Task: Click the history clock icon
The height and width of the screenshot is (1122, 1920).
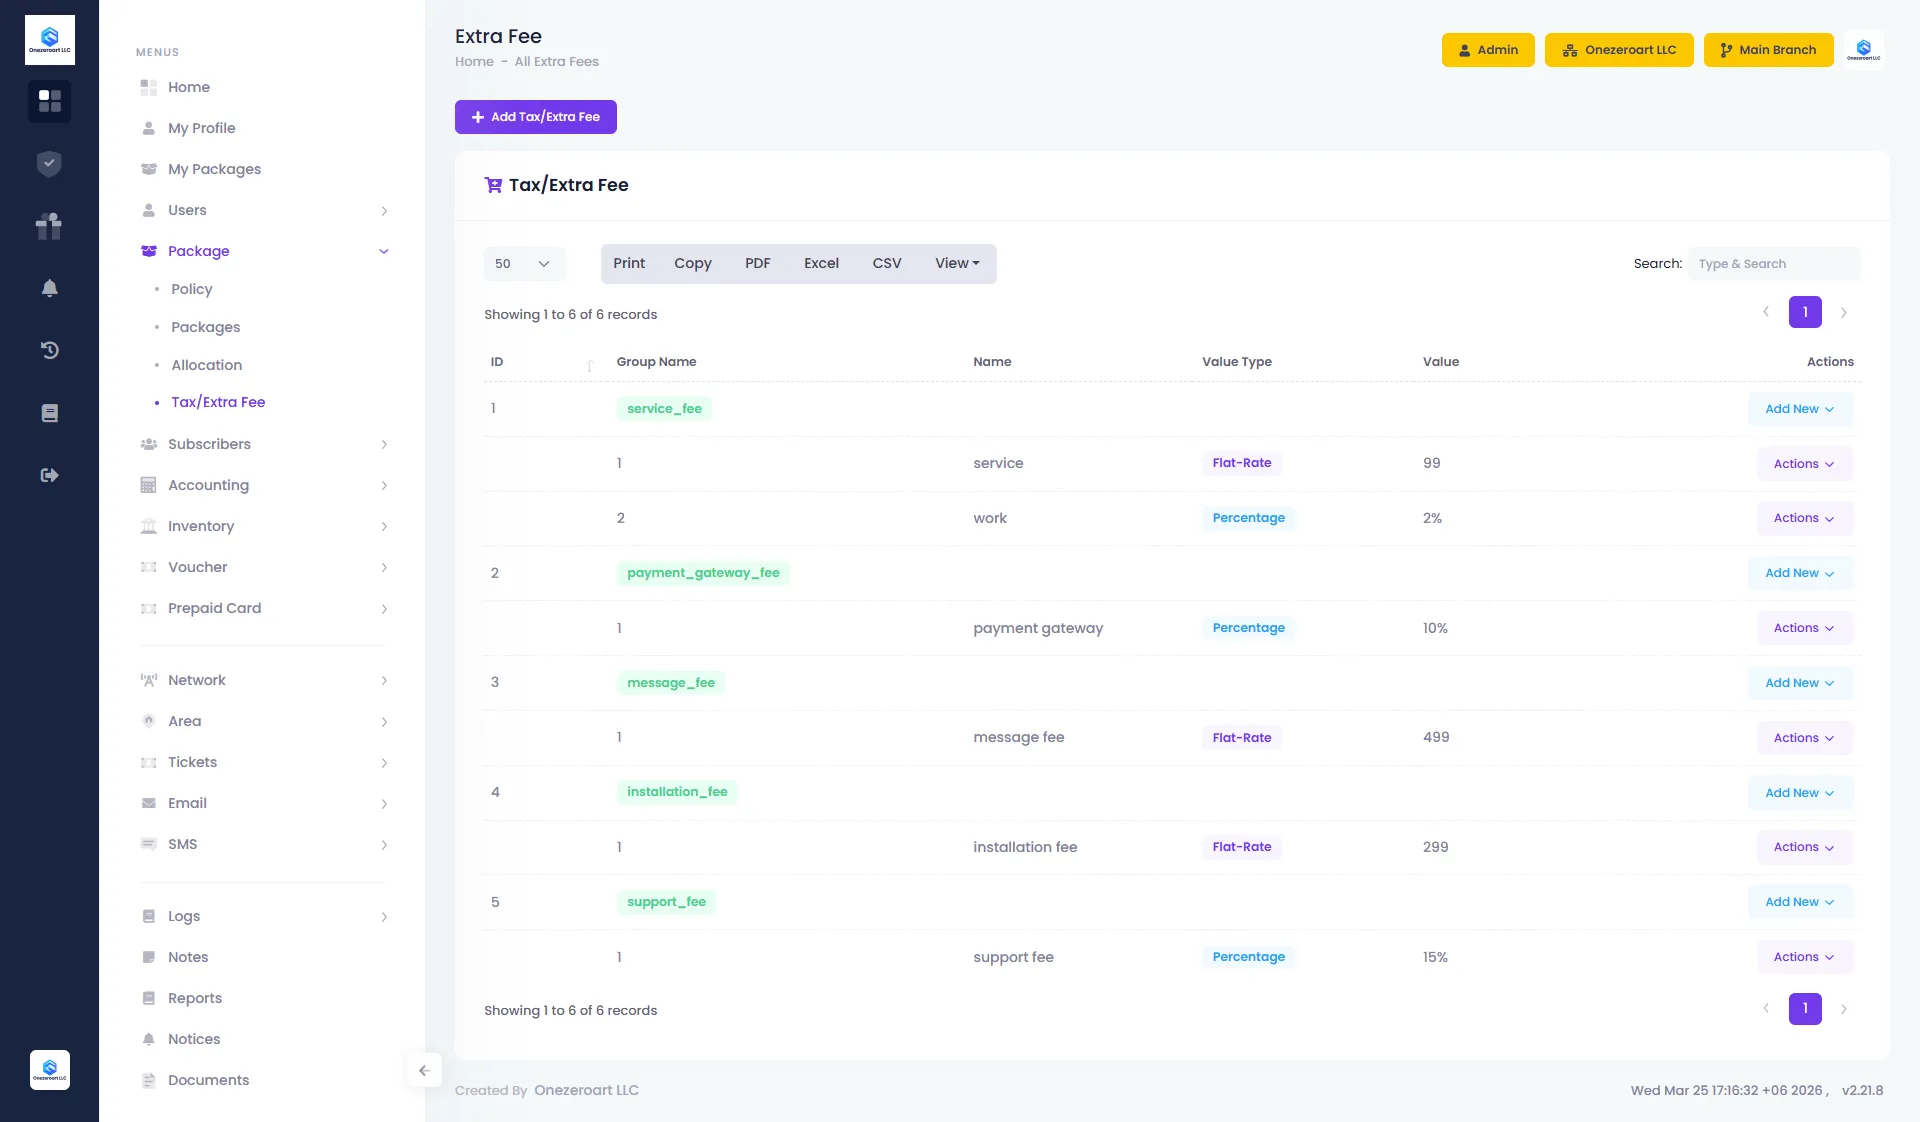Action: pyautogui.click(x=49, y=350)
